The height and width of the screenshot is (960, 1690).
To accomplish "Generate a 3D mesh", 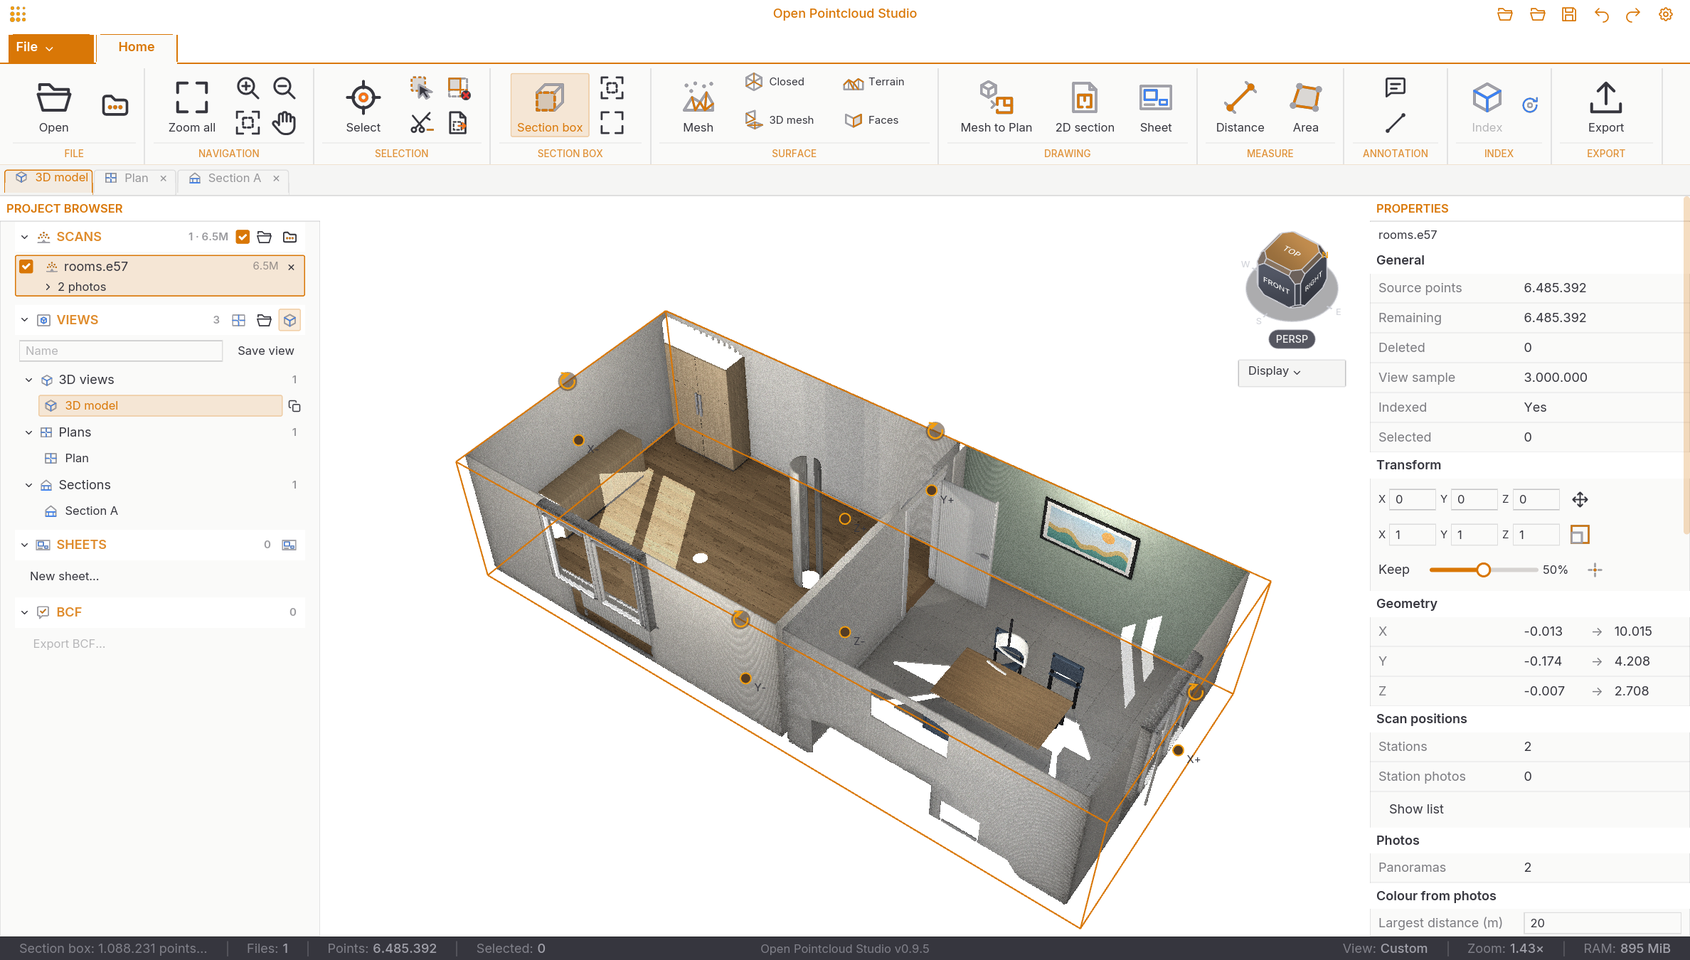I will tap(780, 120).
